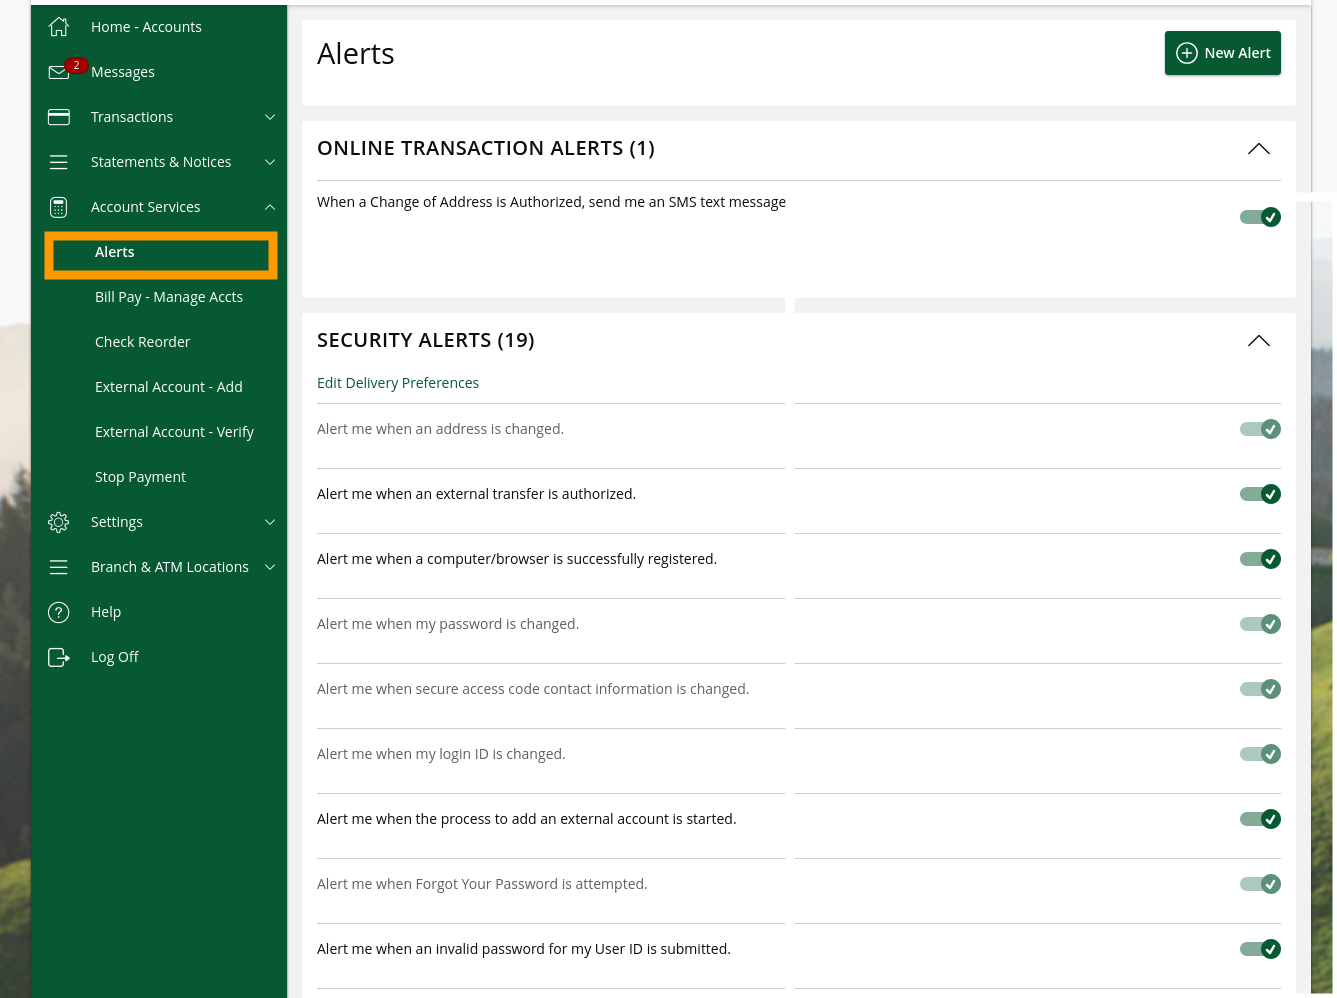Toggle the computer/browser registered alert
This screenshot has width=1337, height=998.
[x=1260, y=559]
